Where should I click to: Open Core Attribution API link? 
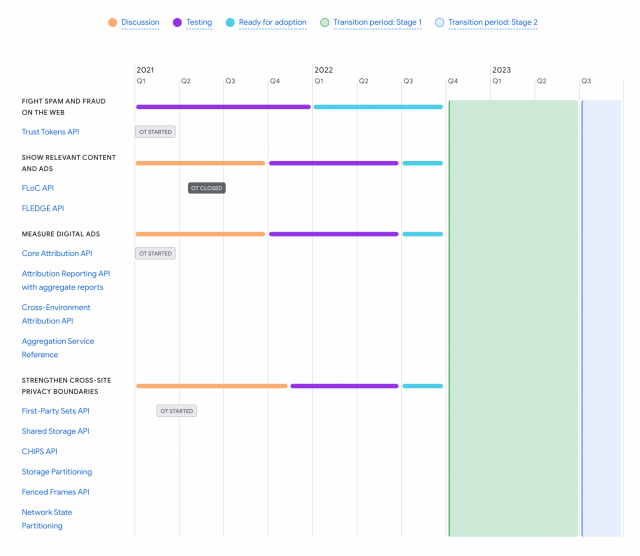[57, 253]
